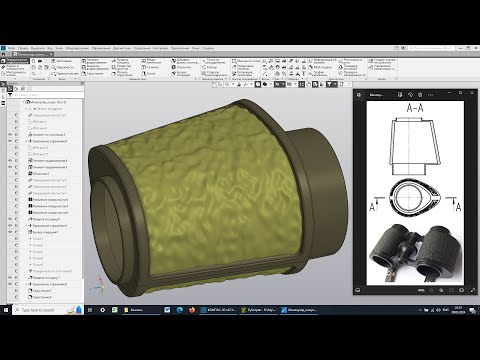Expand Начало координат tree node
This screenshot has width=480, height=360.
[x=26, y=109]
